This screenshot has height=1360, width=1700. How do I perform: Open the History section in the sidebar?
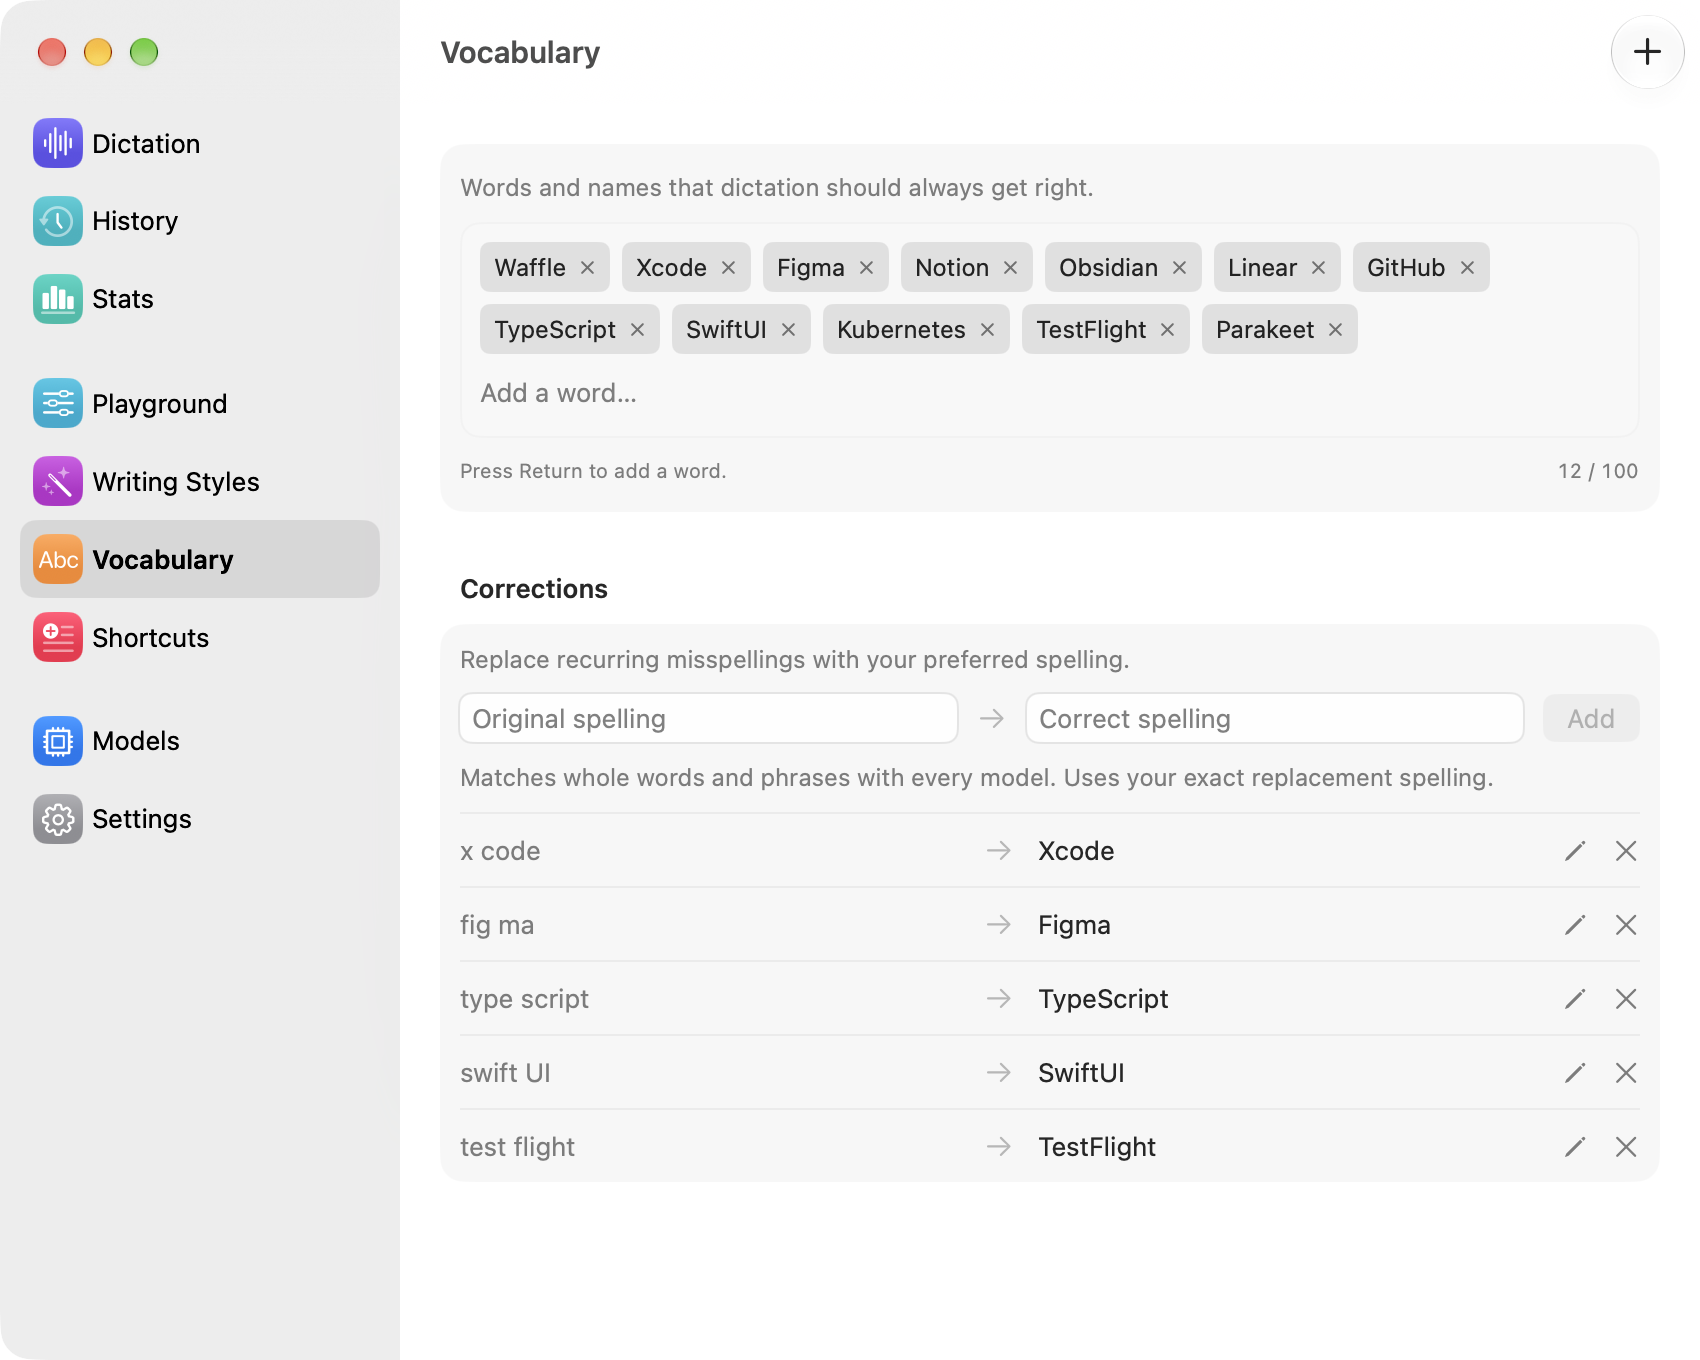200,221
